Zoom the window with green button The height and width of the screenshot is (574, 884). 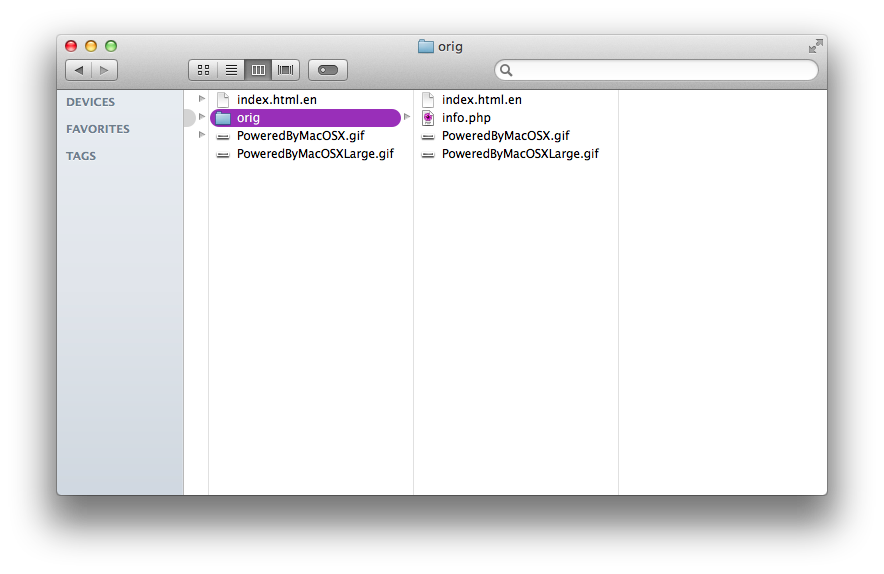[111, 46]
